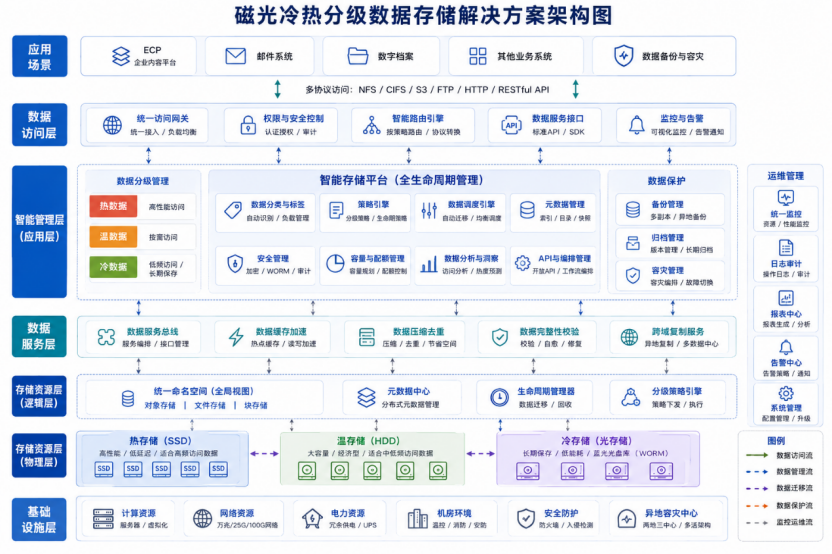
Task: Click the 对象存储 text
Action: pos(160,405)
